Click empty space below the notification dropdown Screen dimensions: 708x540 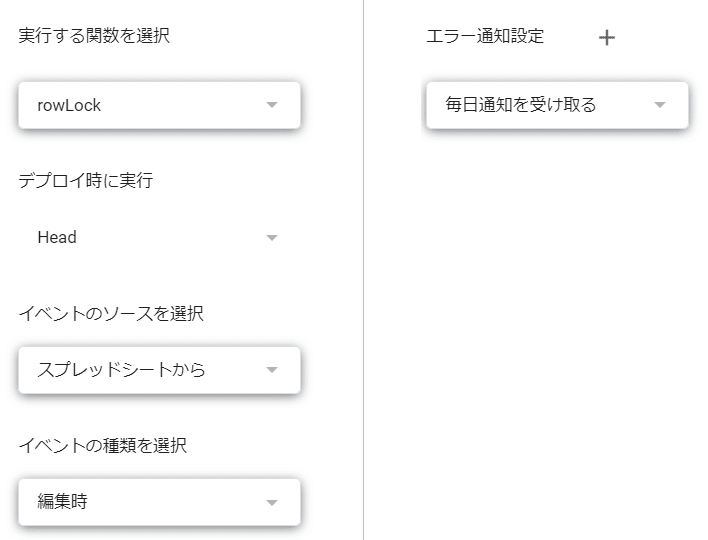(557, 316)
